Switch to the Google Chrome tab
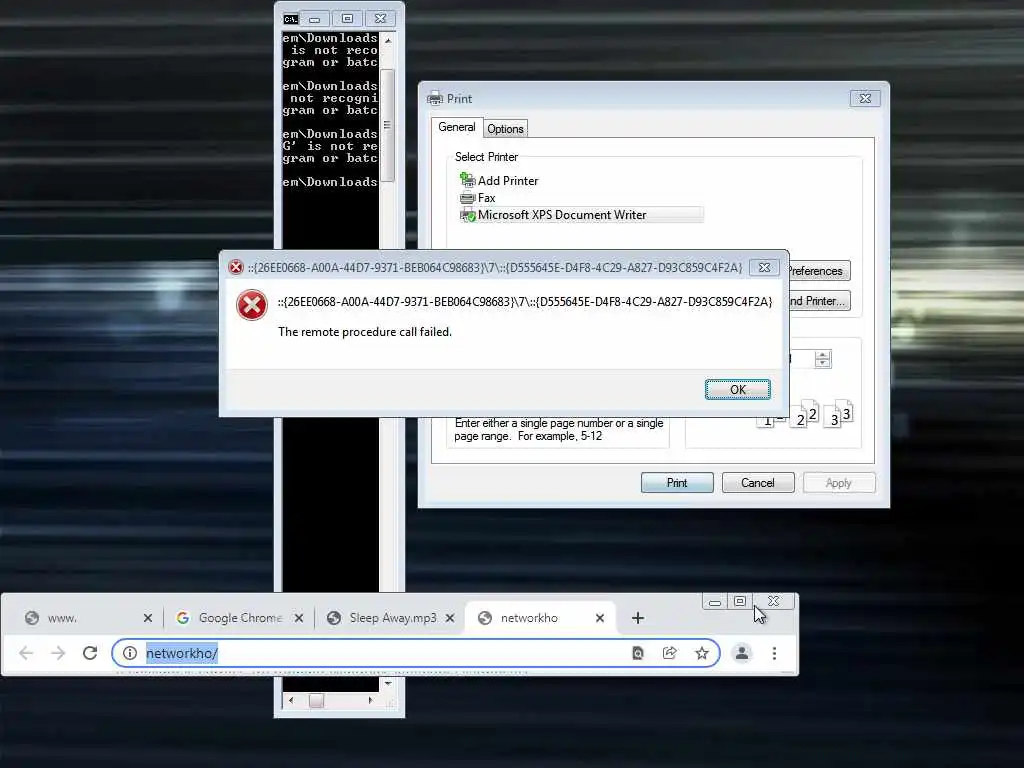 point(240,618)
